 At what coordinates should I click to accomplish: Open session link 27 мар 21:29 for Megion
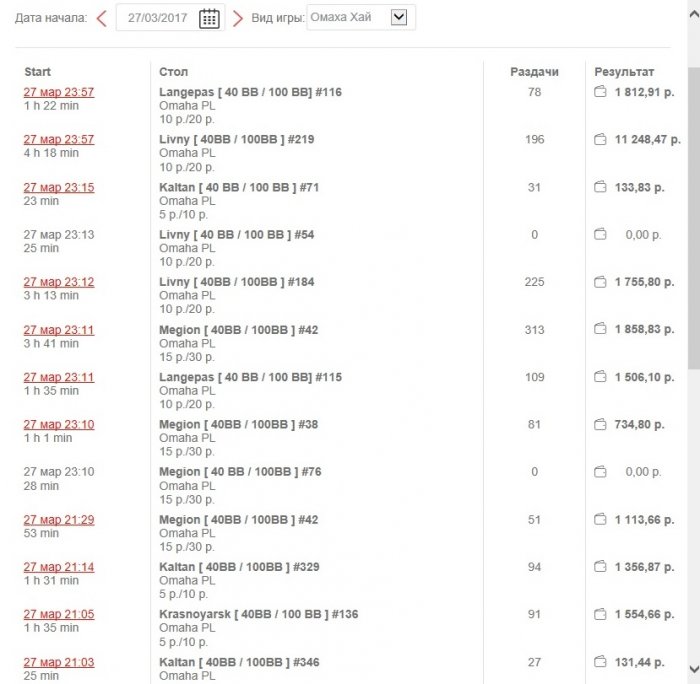pos(59,519)
